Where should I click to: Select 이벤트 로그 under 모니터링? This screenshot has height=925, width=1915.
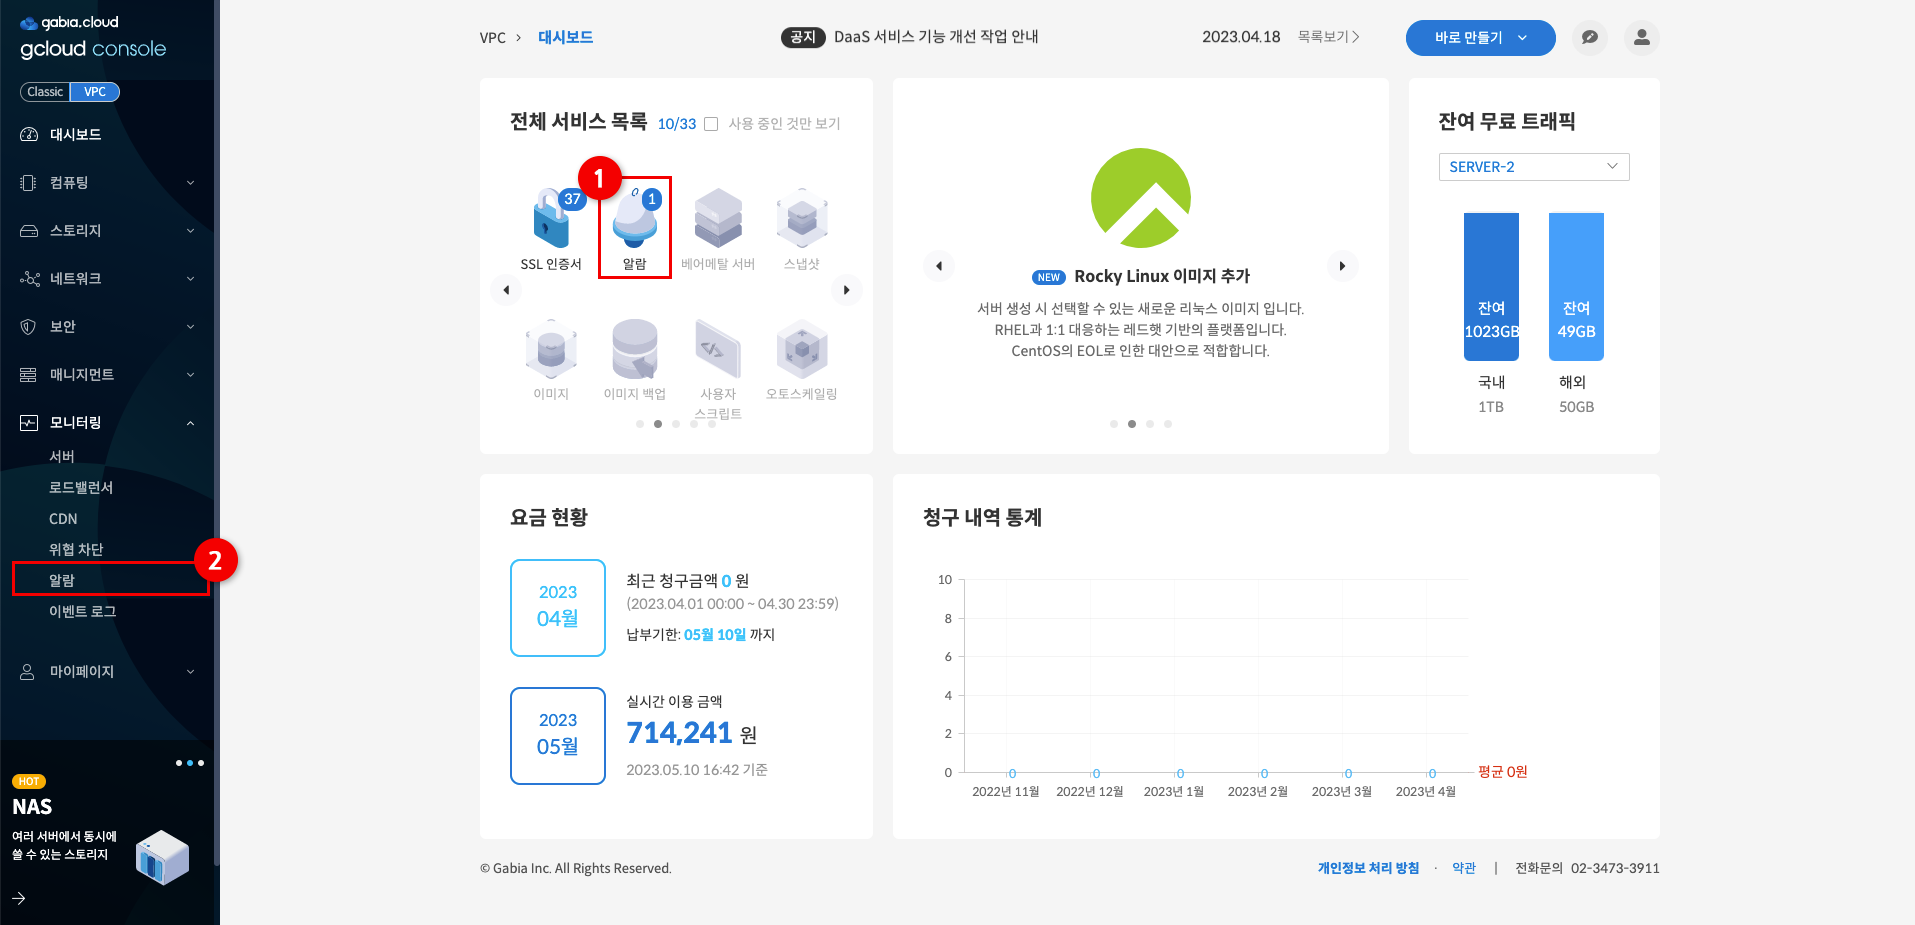pyautogui.click(x=83, y=612)
